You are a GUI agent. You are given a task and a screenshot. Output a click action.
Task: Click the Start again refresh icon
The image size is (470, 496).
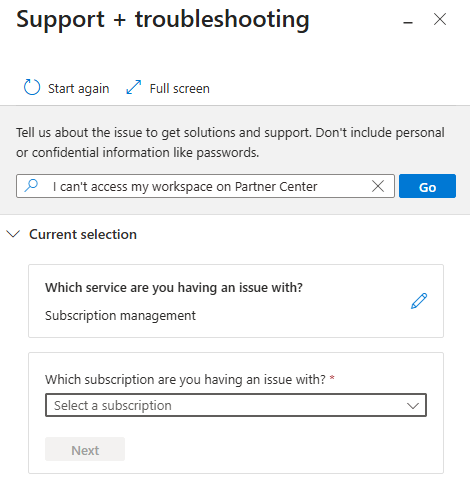[32, 87]
